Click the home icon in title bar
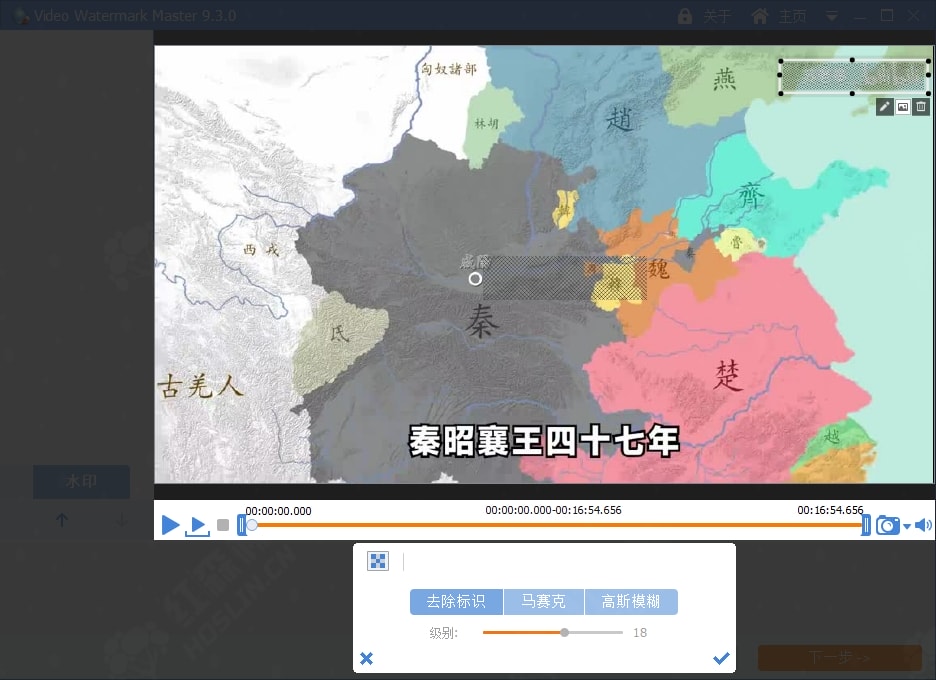This screenshot has height=680, width=936. (x=760, y=16)
